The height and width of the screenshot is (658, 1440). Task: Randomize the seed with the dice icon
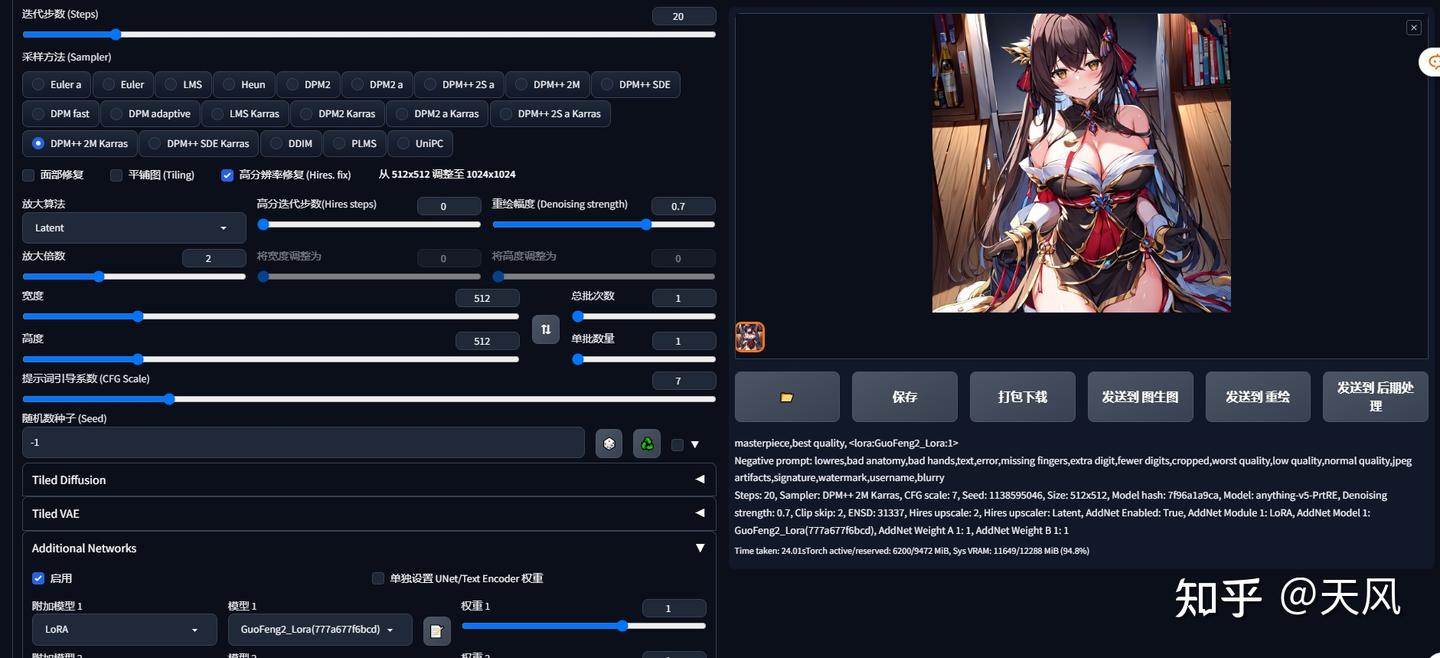point(609,443)
